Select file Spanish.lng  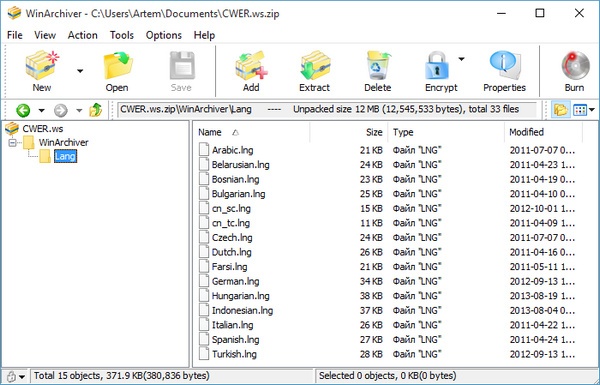(235, 339)
